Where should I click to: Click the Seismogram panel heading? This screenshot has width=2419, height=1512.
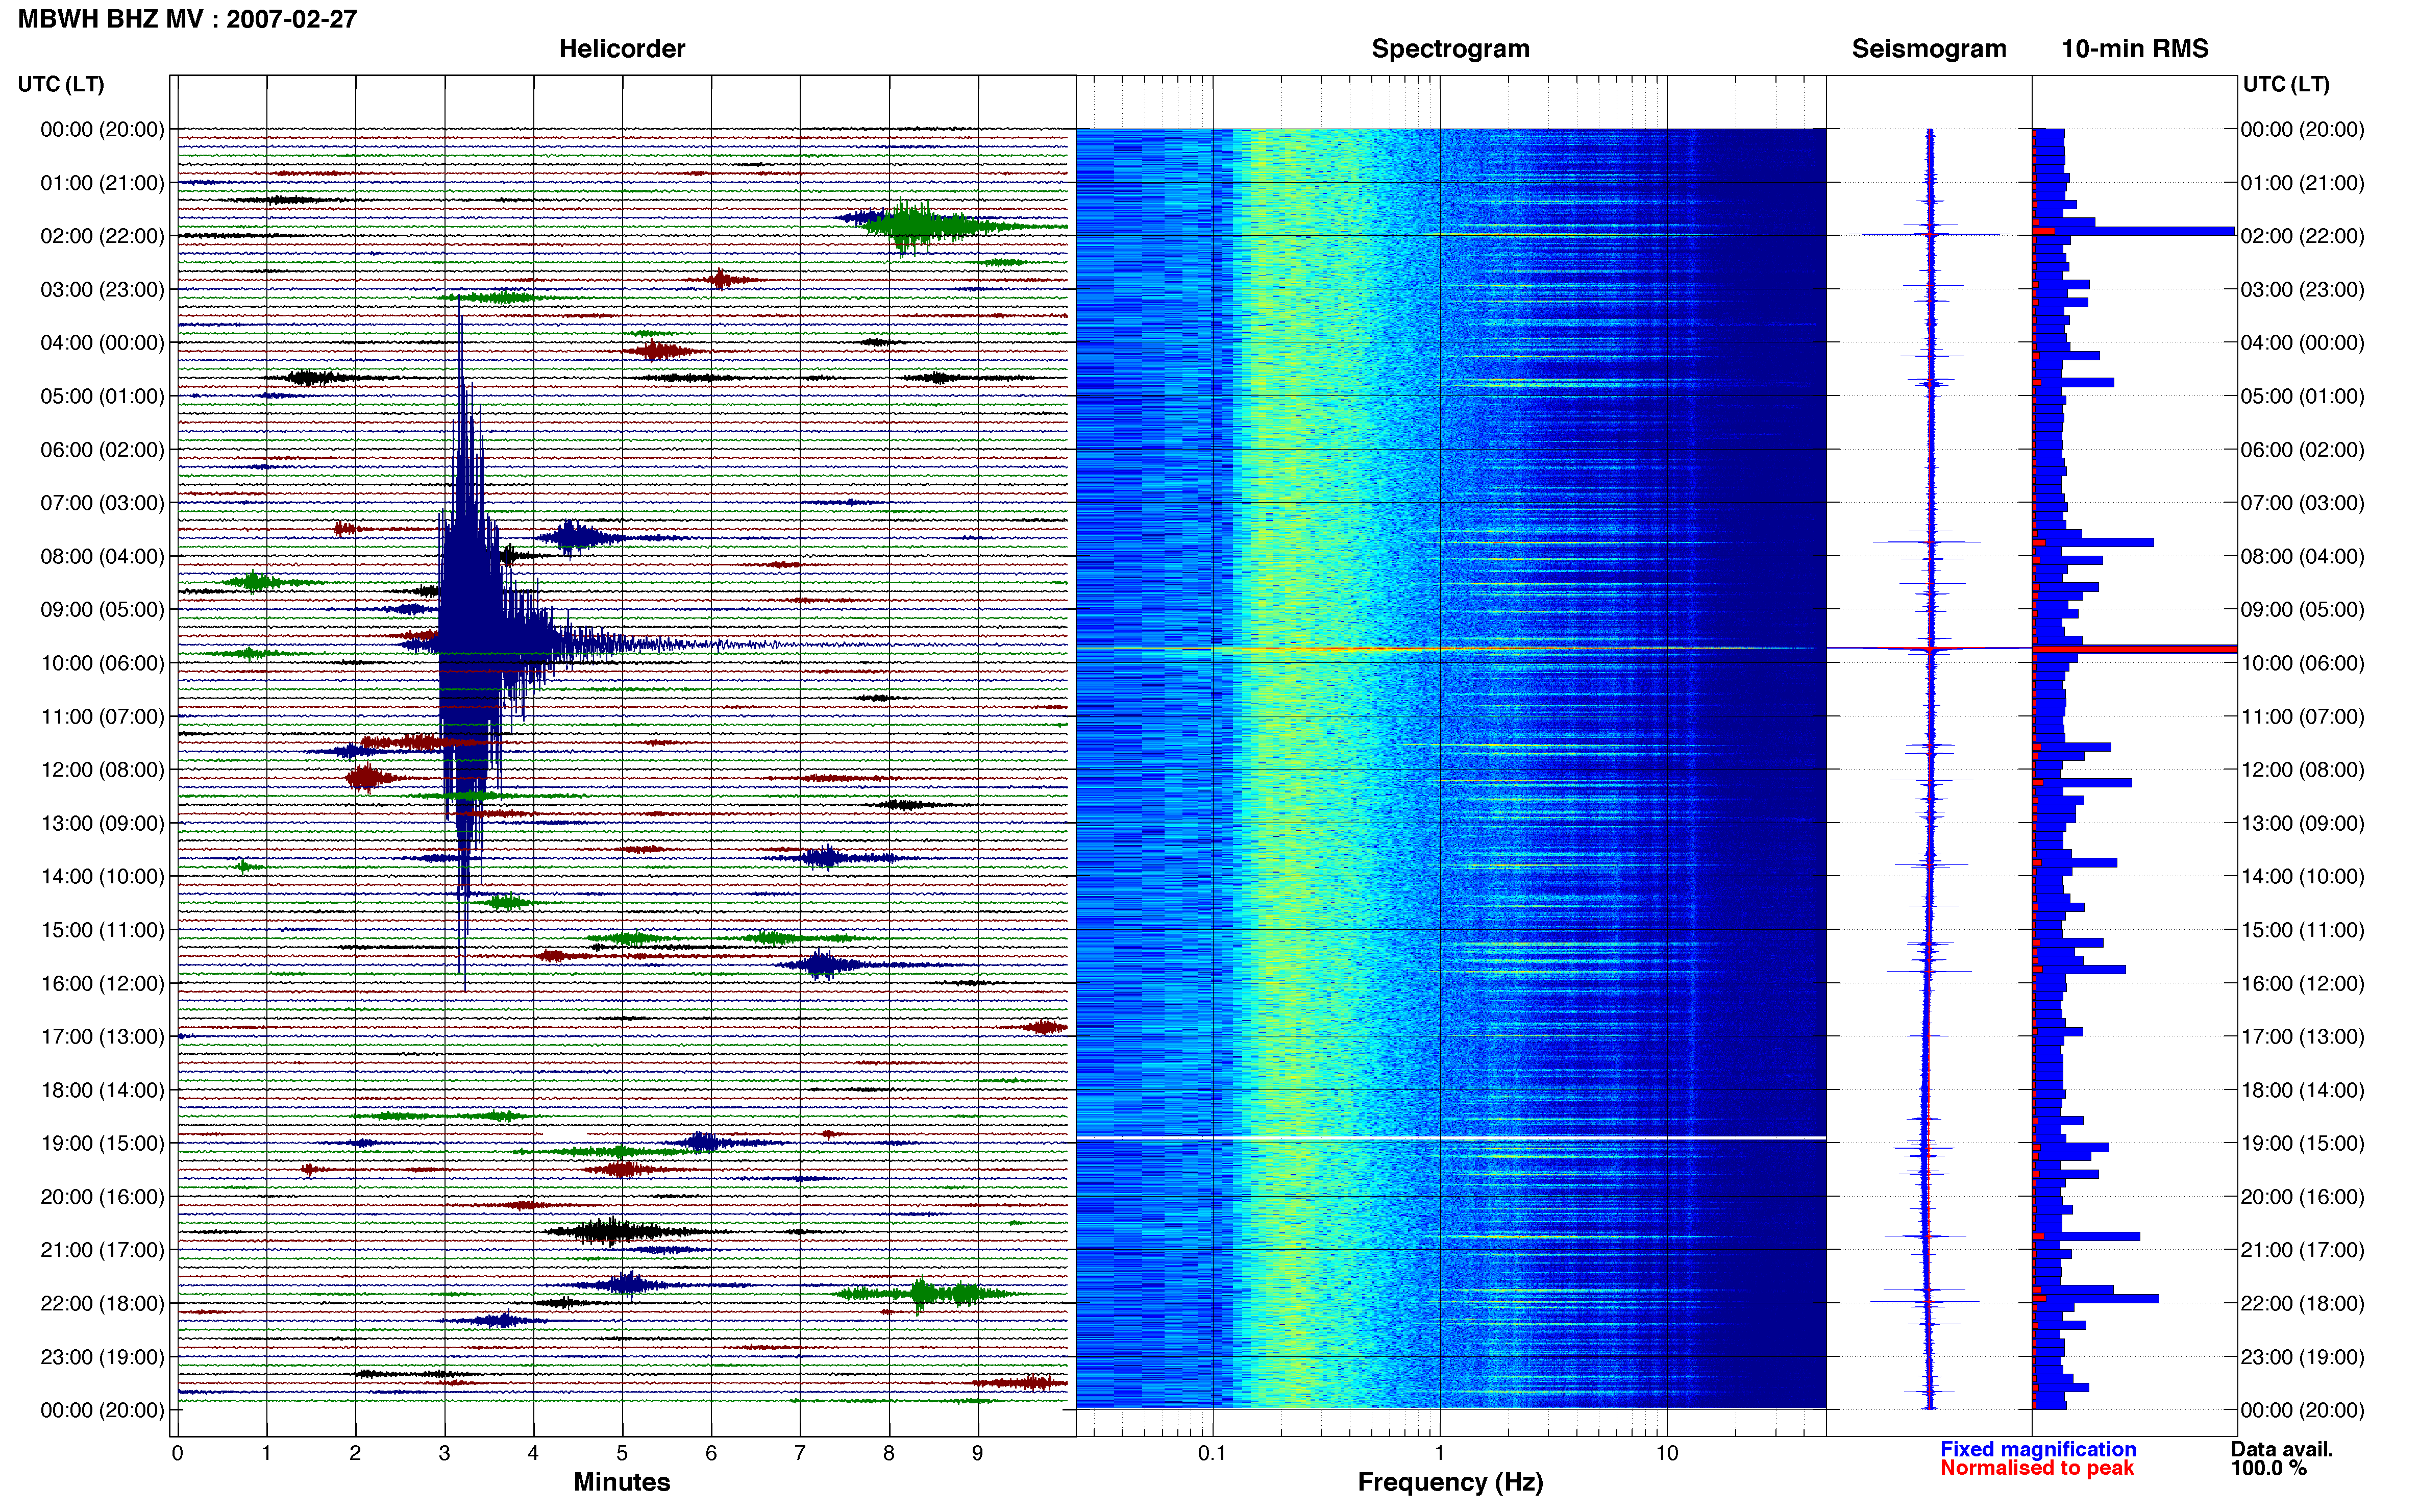coord(1929,49)
